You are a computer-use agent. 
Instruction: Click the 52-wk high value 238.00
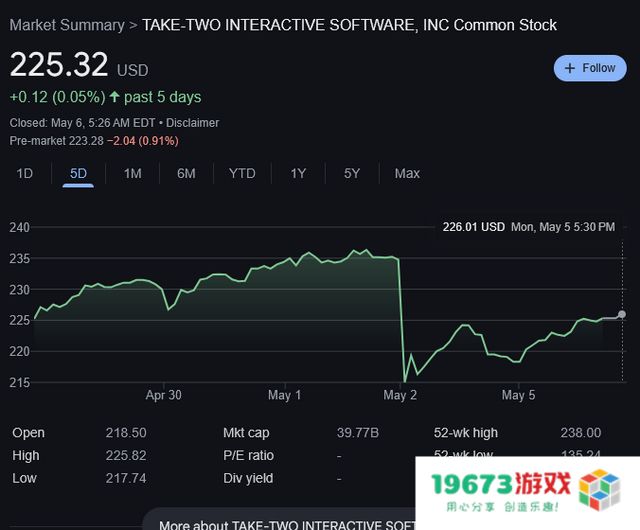pos(581,433)
